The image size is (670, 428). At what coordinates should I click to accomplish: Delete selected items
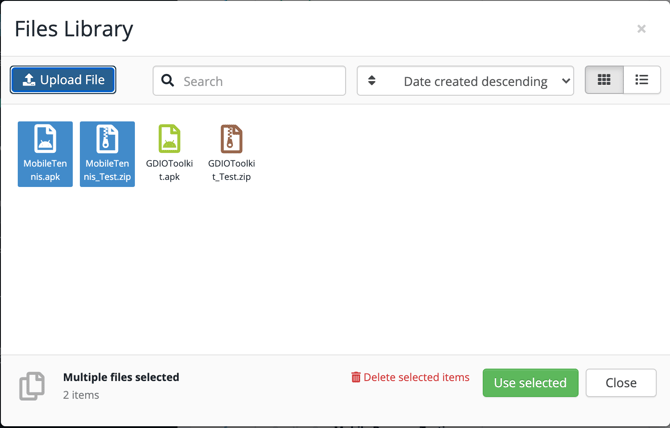(x=410, y=377)
